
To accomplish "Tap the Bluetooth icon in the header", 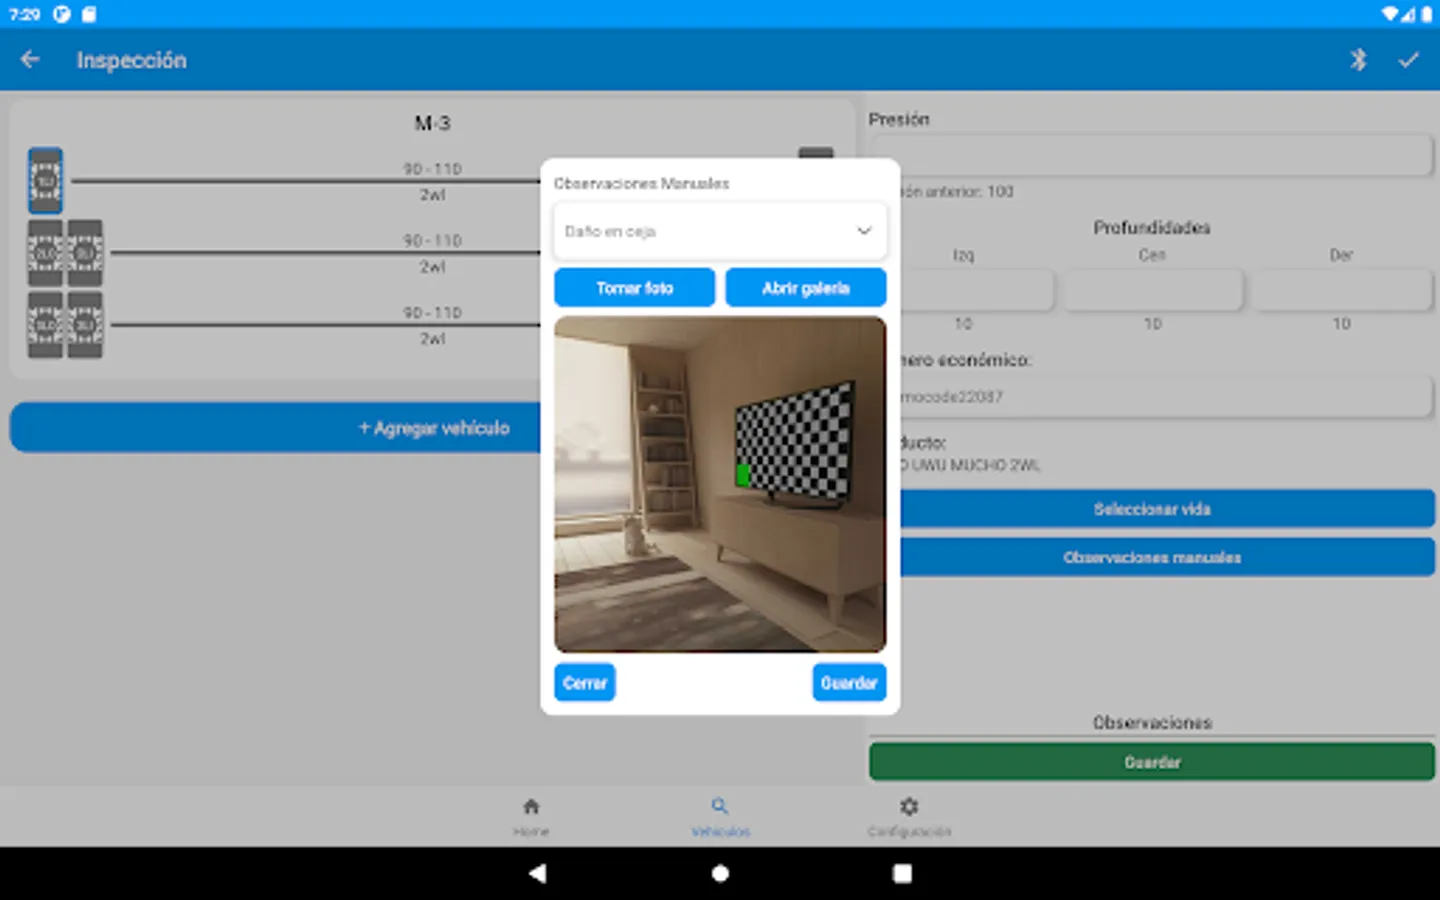I will coord(1358,60).
